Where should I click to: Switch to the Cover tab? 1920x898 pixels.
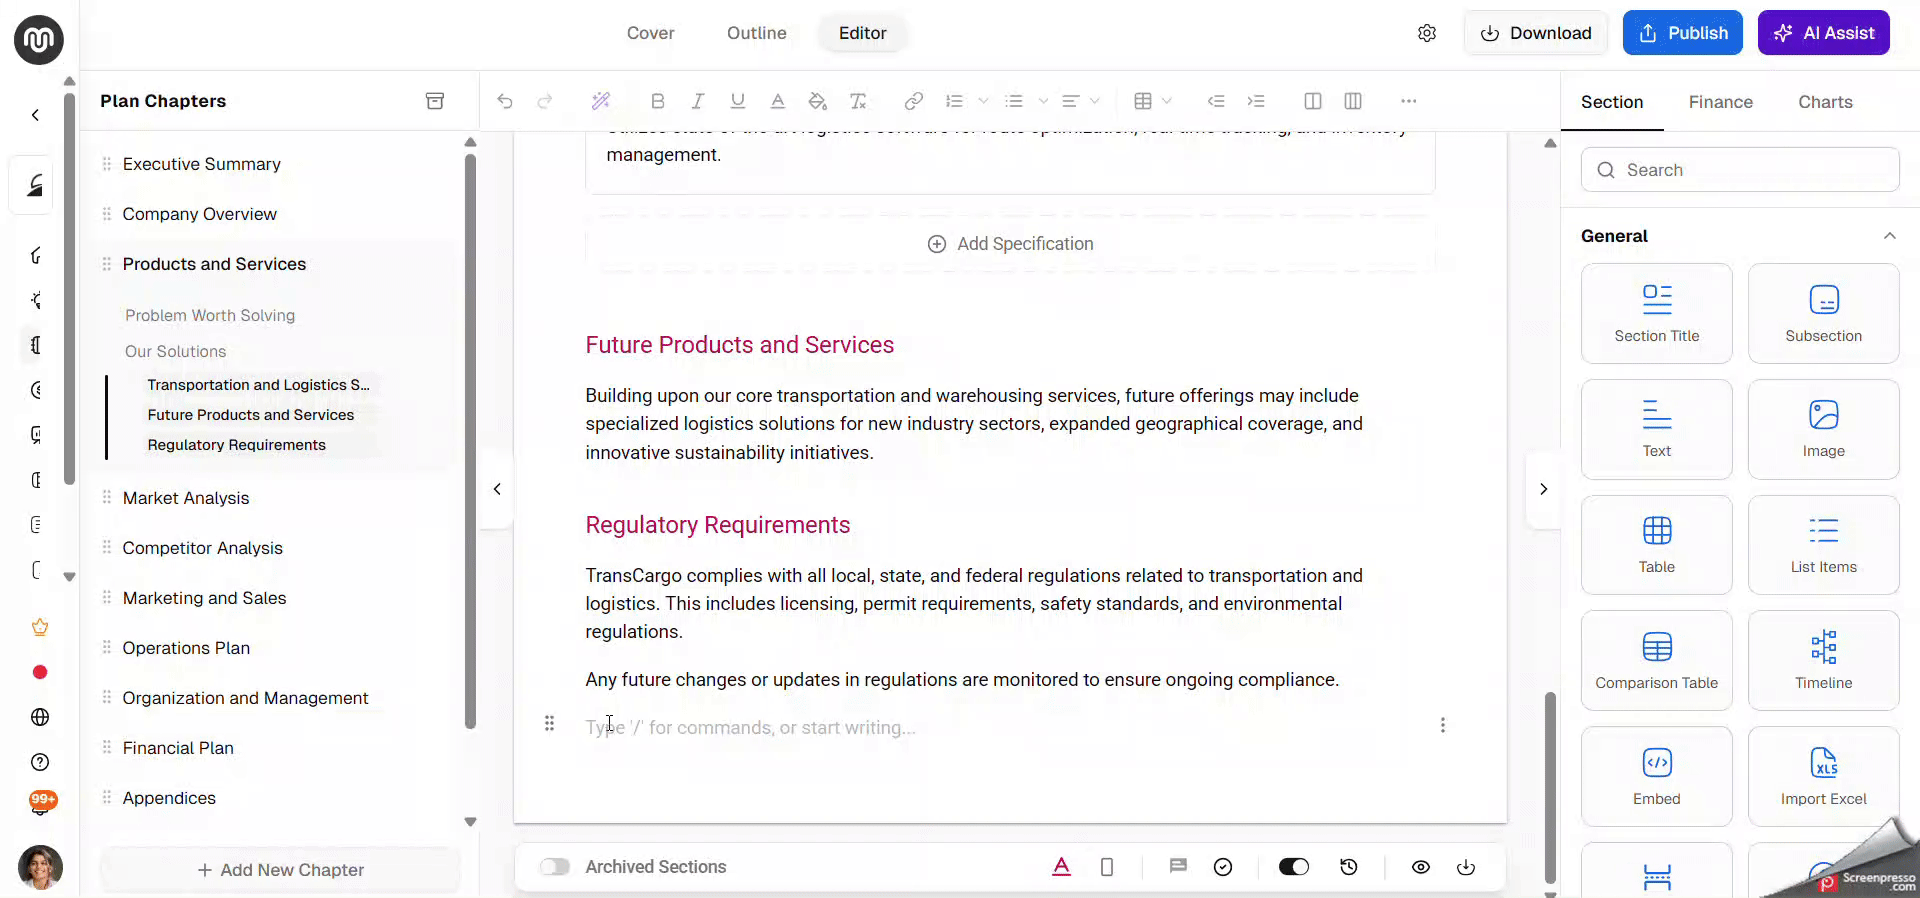pyautogui.click(x=651, y=33)
